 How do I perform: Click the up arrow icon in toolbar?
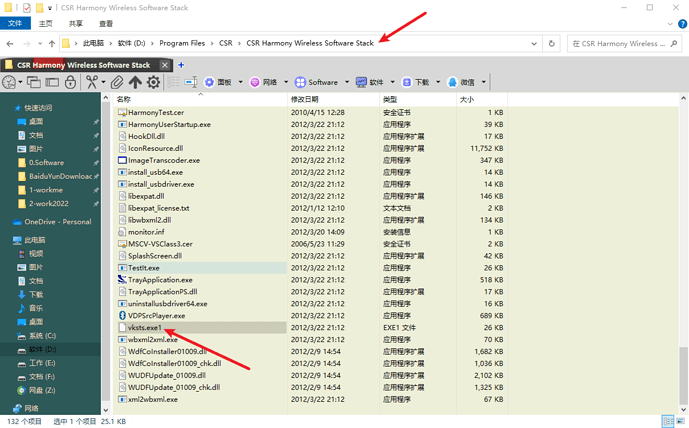(135, 82)
